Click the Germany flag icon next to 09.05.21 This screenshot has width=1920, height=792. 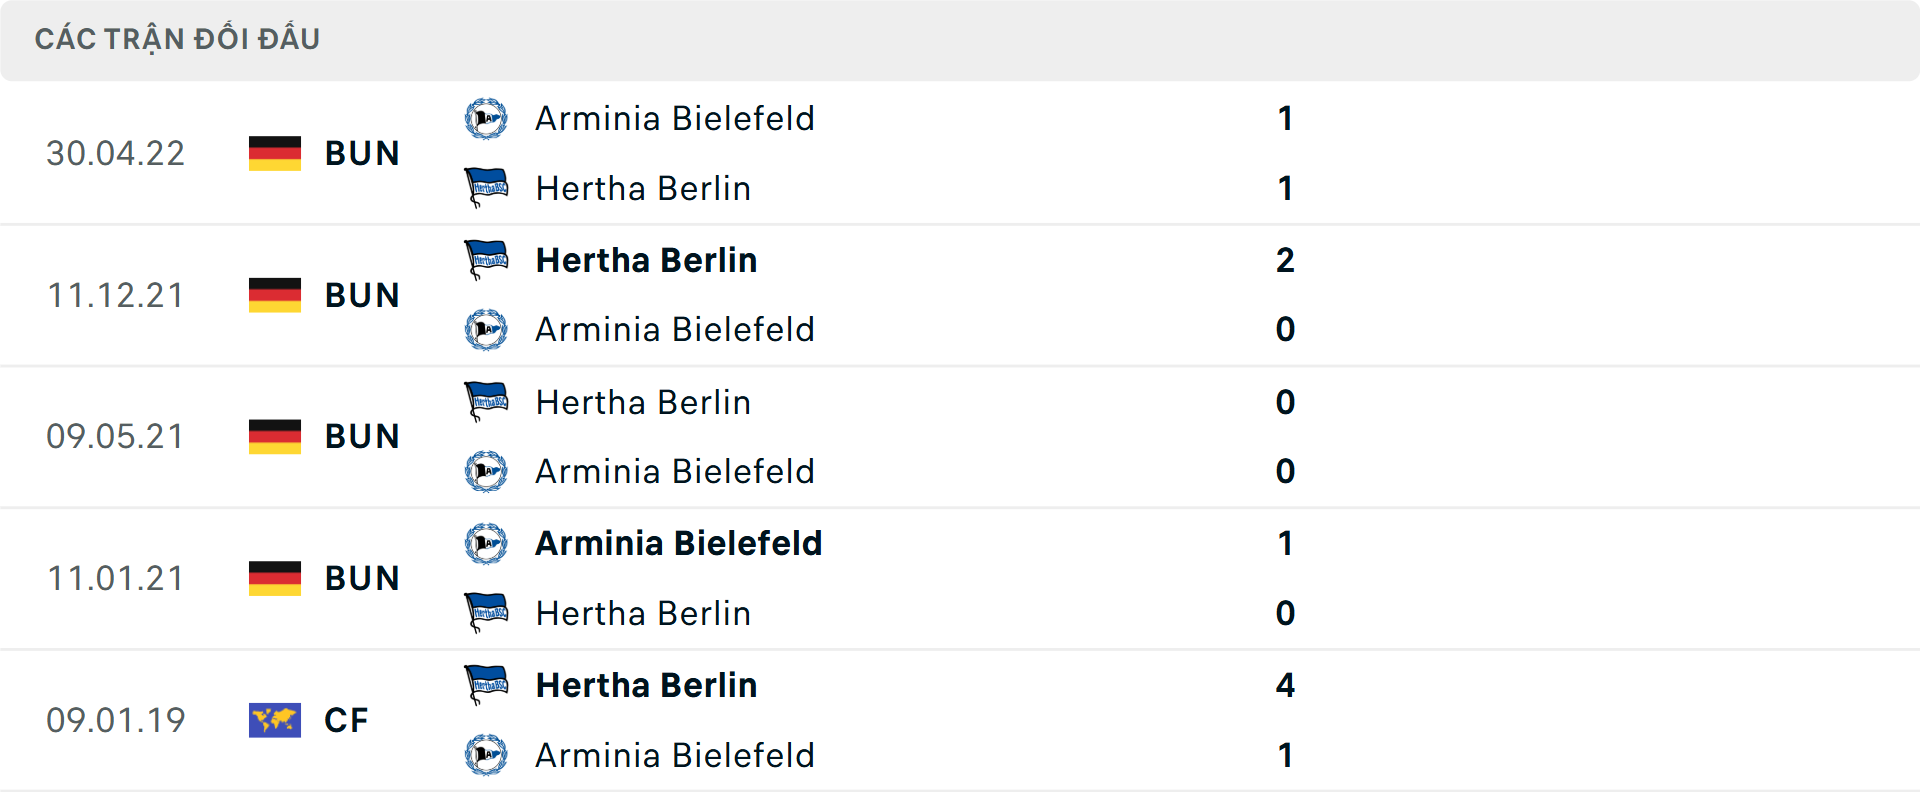click(x=274, y=436)
